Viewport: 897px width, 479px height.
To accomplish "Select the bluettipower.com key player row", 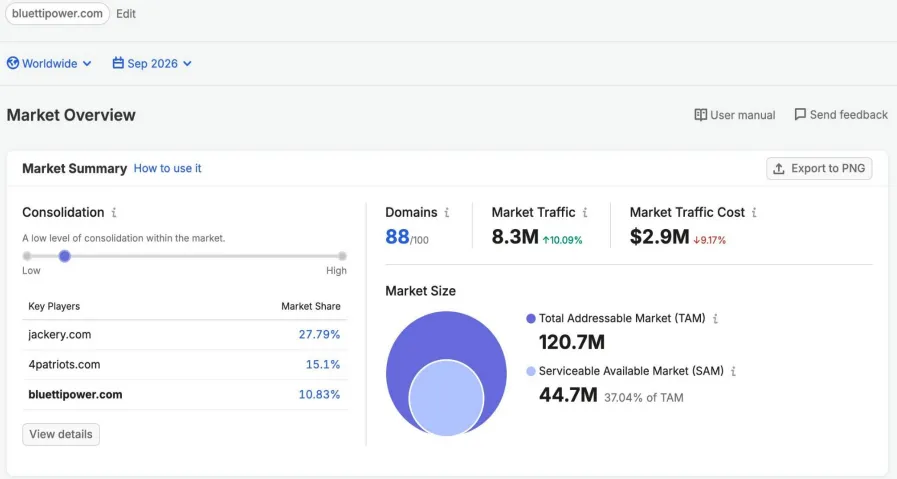I will click(x=185, y=394).
